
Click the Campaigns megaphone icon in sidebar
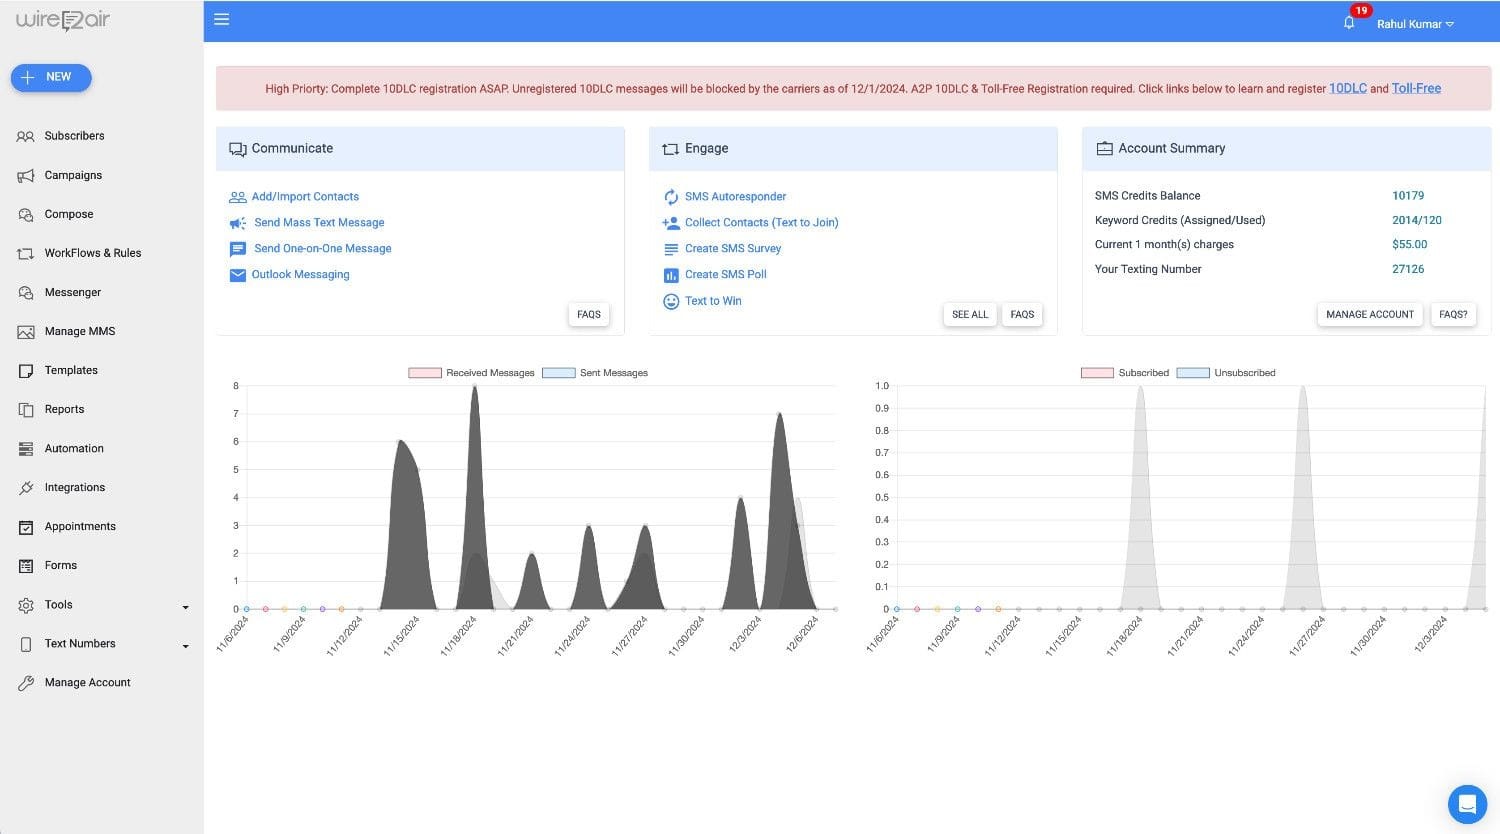coord(26,176)
